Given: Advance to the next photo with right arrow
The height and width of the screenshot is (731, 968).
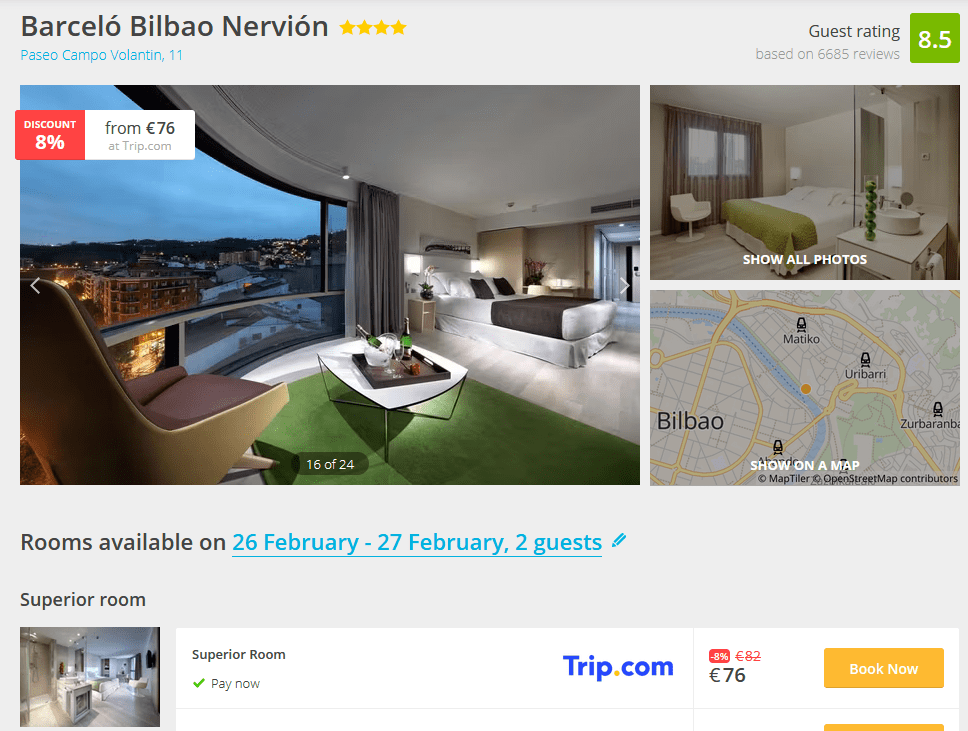Looking at the screenshot, I should pos(624,285).
